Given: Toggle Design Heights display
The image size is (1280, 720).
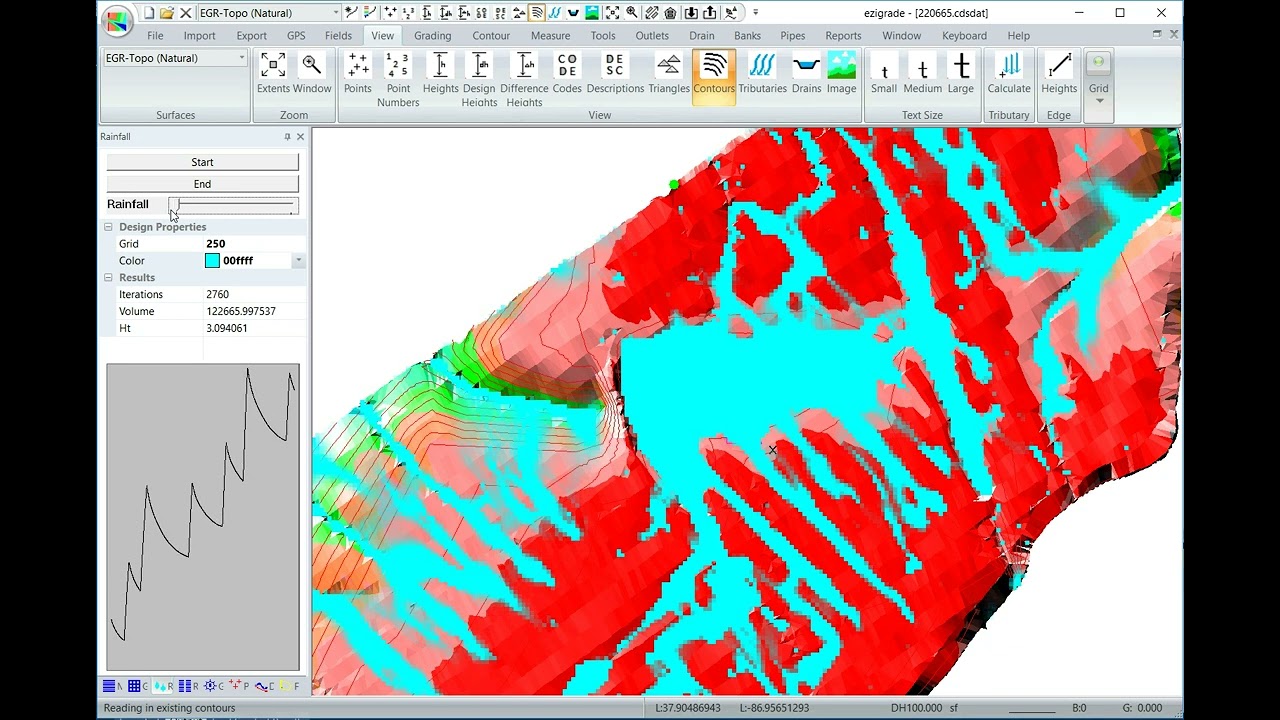Looking at the screenshot, I should click(x=479, y=79).
